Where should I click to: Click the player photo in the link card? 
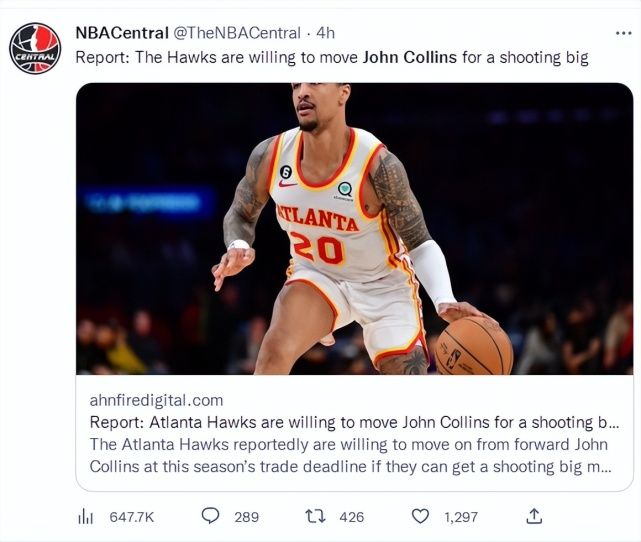pos(354,228)
